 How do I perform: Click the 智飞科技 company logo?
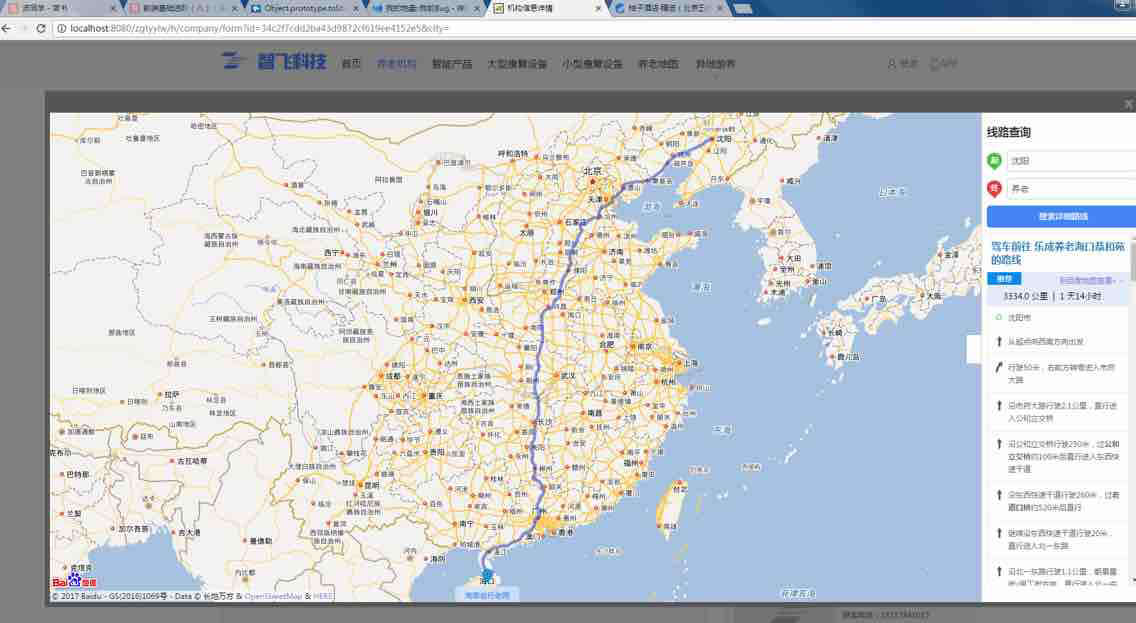pyautogui.click(x=274, y=62)
